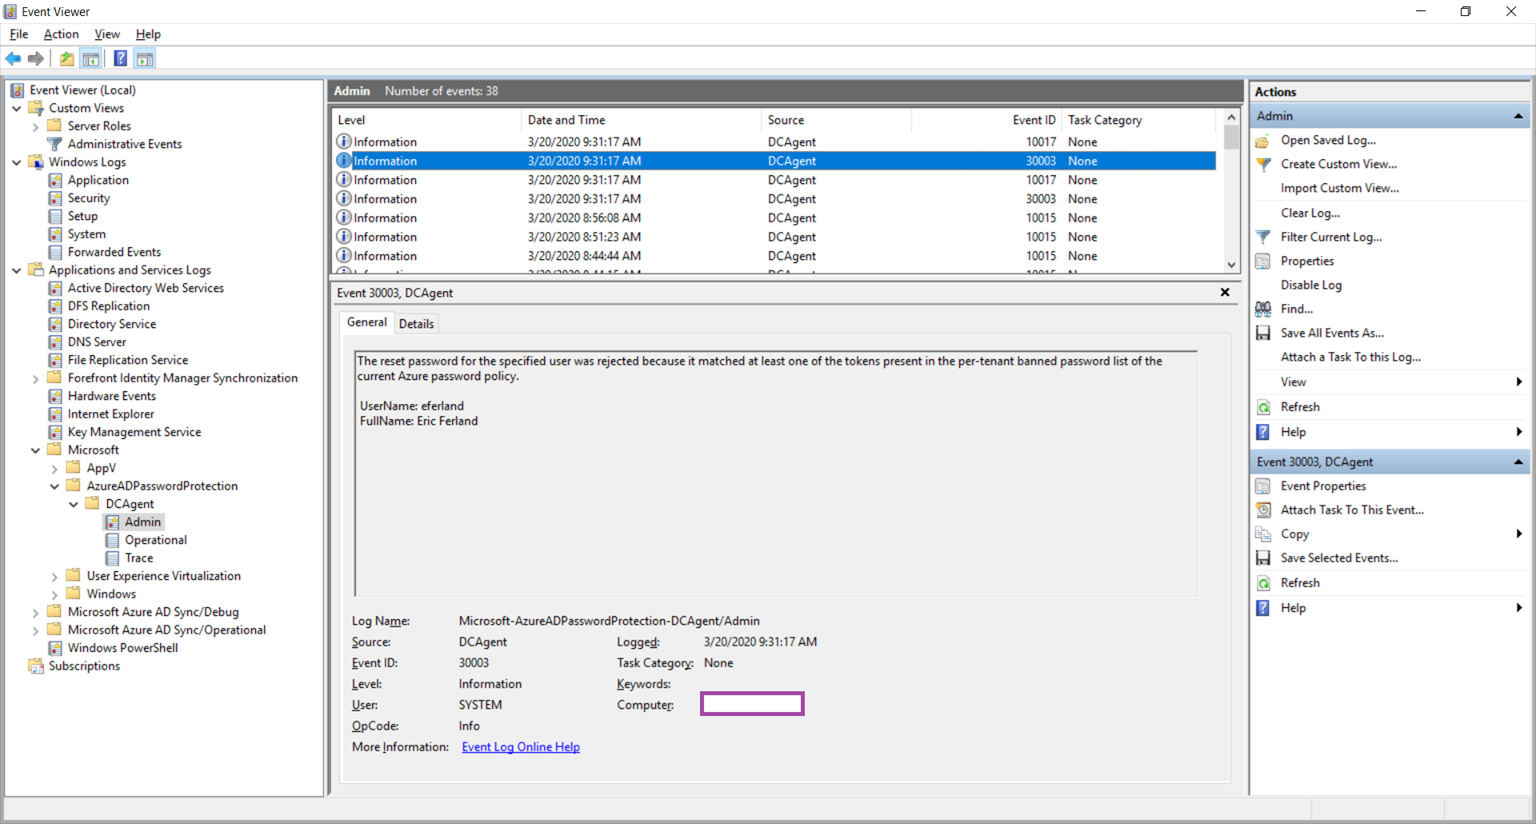Screen dimensions: 1536x824
Task: Collapse the DCAgent folder node
Action: point(74,504)
